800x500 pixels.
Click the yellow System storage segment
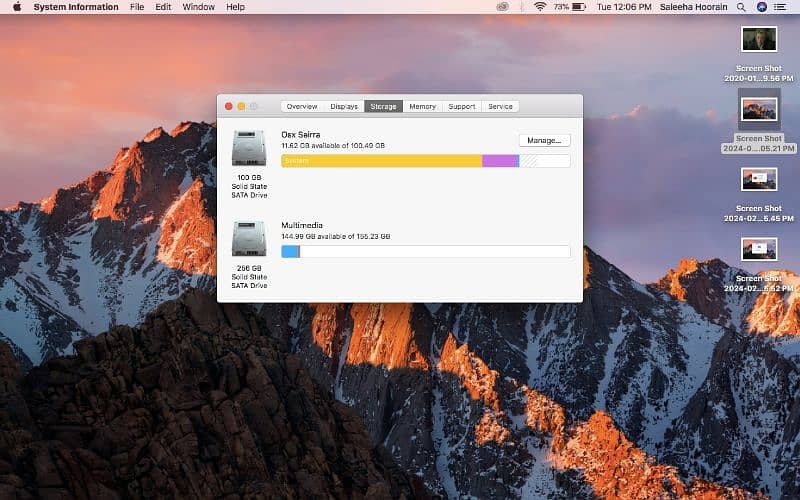pyautogui.click(x=381, y=160)
